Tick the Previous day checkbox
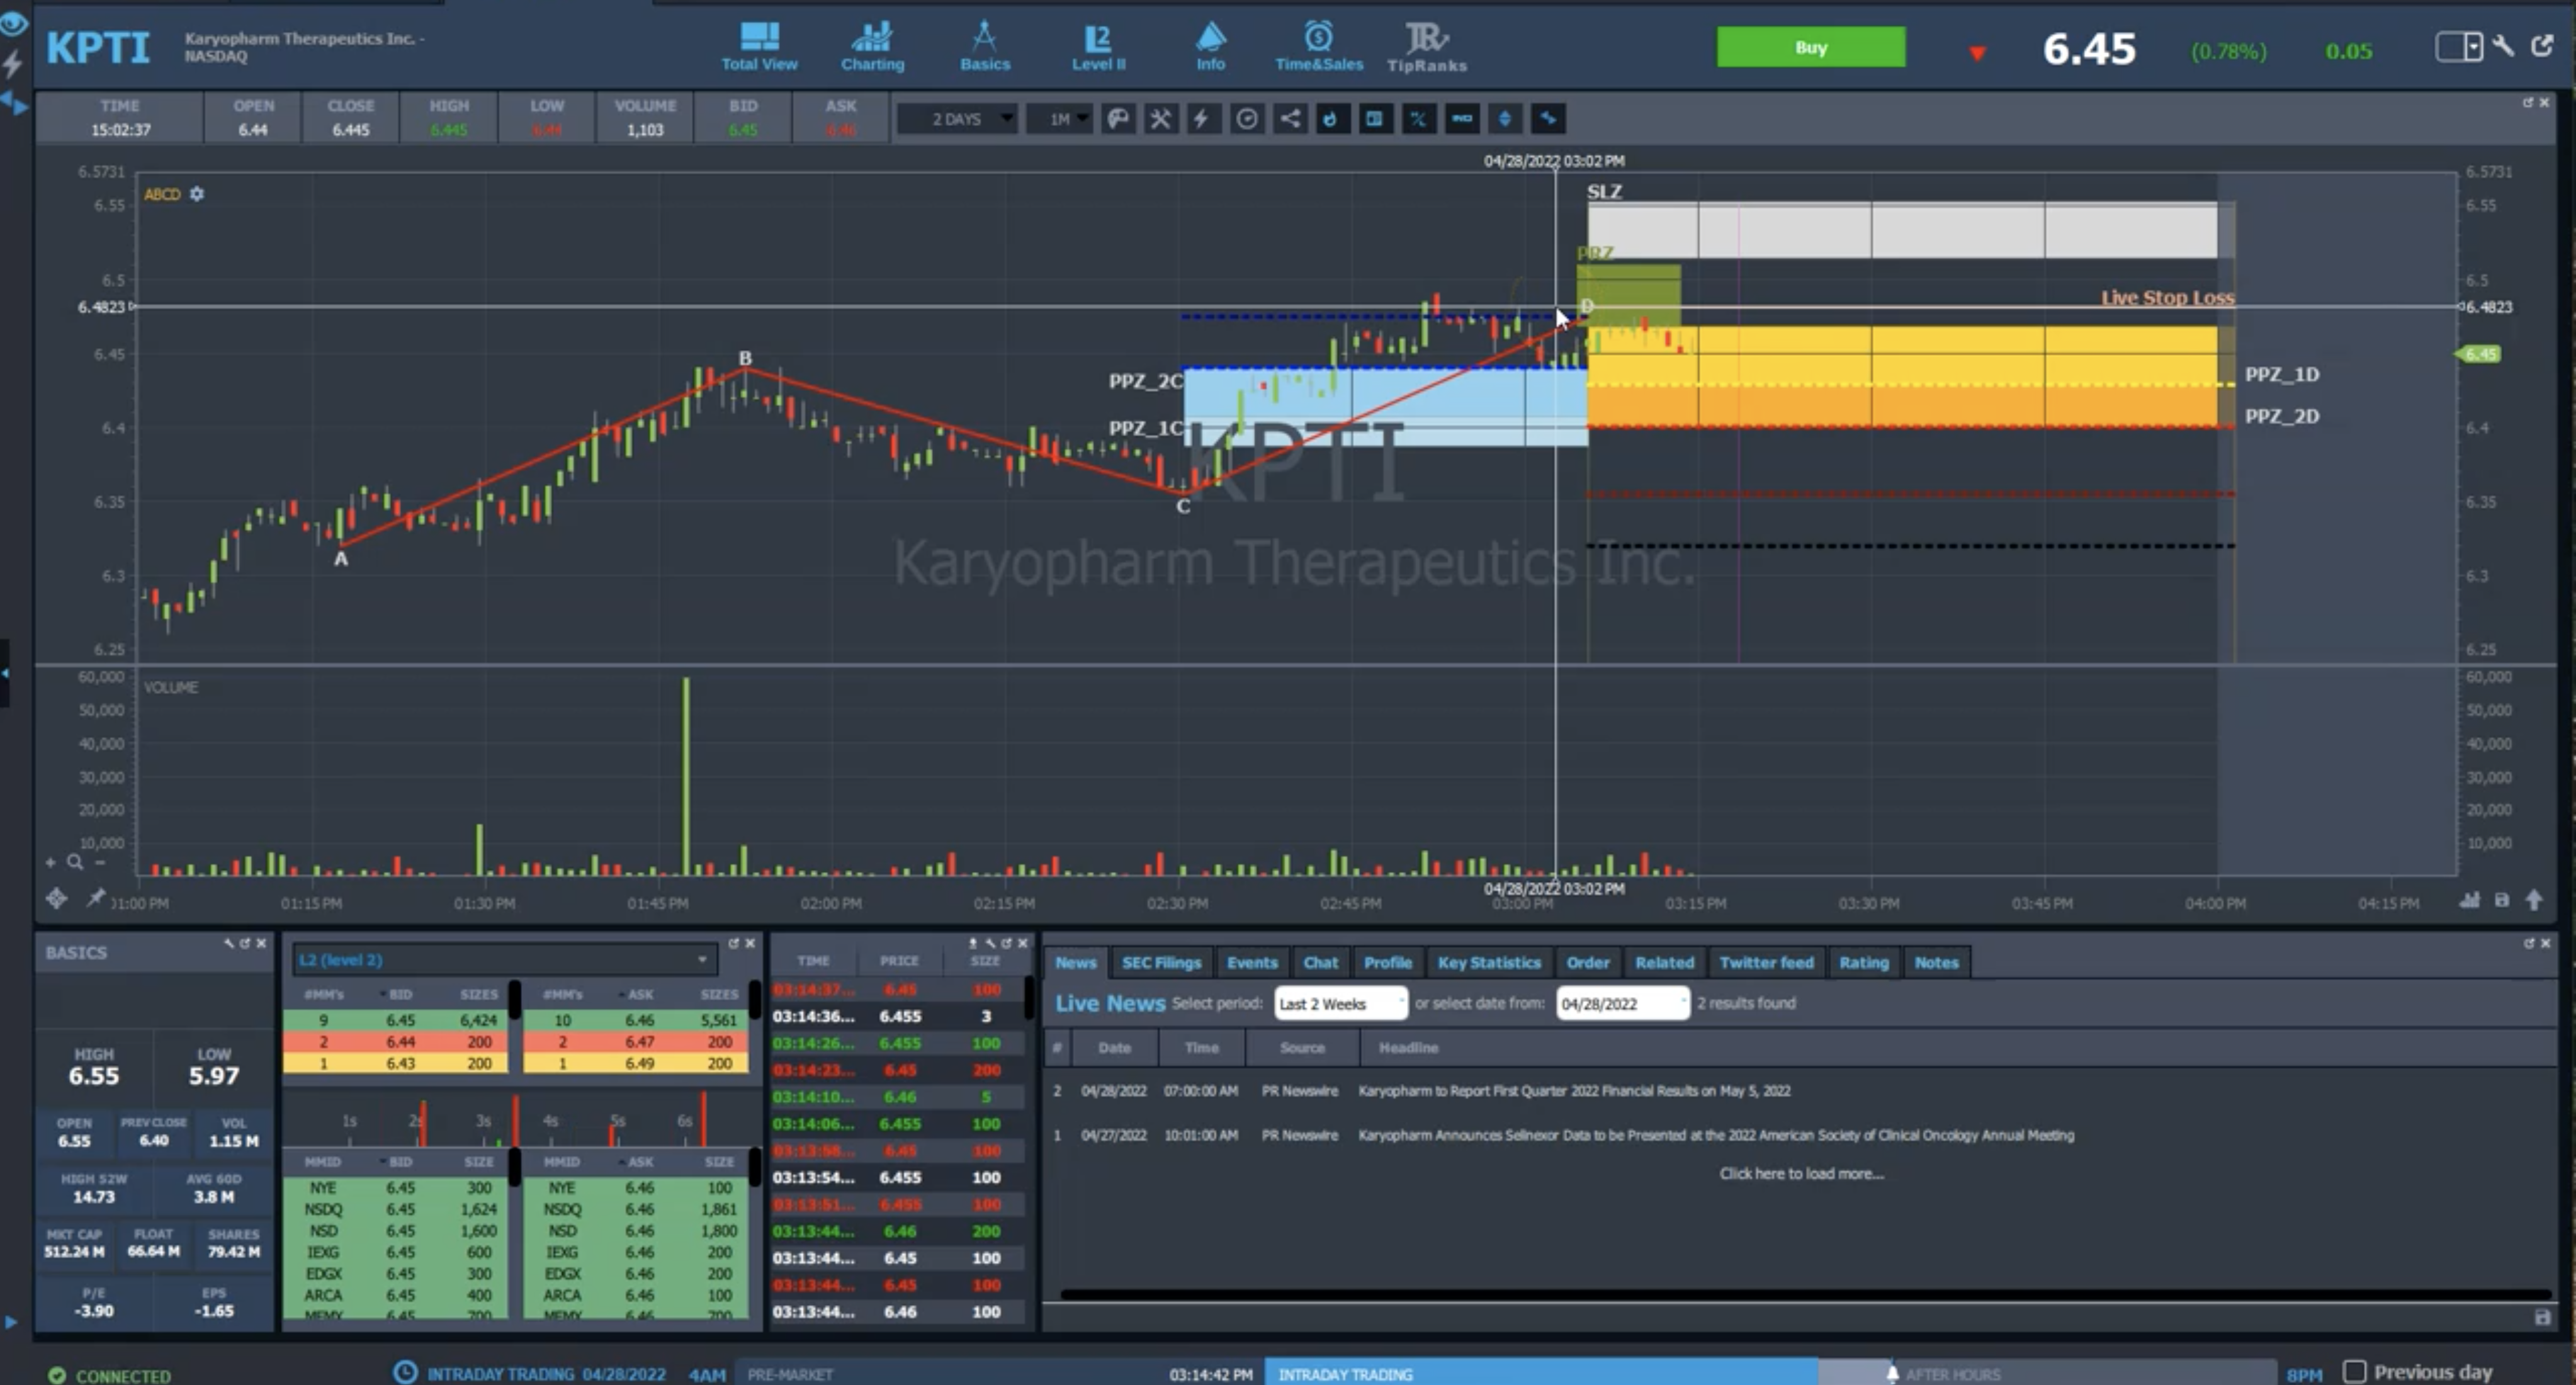Screen dimensions: 2576x1385 2355,1371
